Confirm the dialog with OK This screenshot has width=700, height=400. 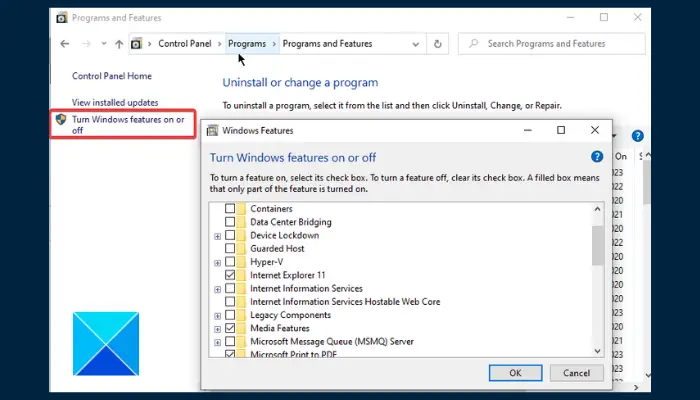516,373
